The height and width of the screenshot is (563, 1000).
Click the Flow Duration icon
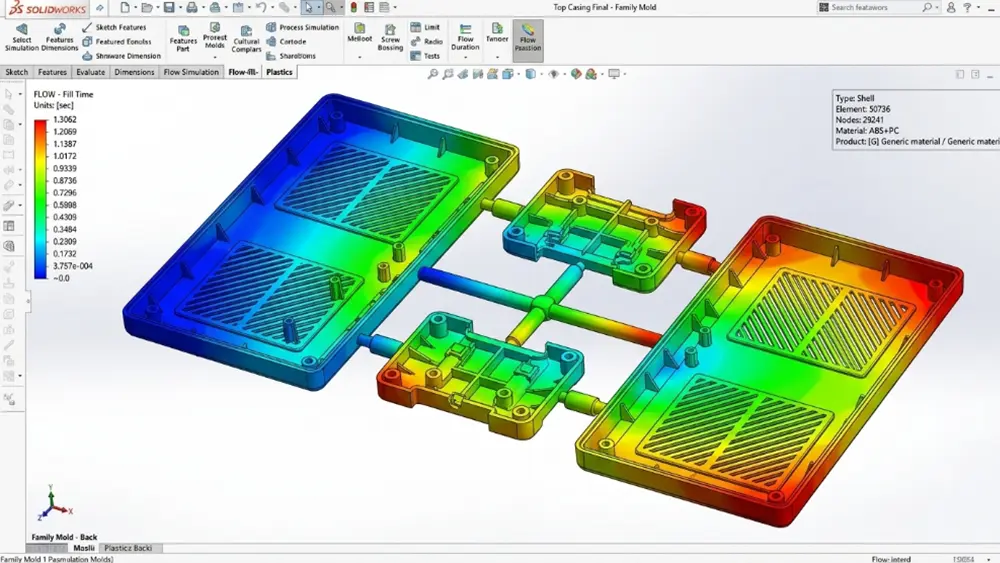(x=465, y=37)
